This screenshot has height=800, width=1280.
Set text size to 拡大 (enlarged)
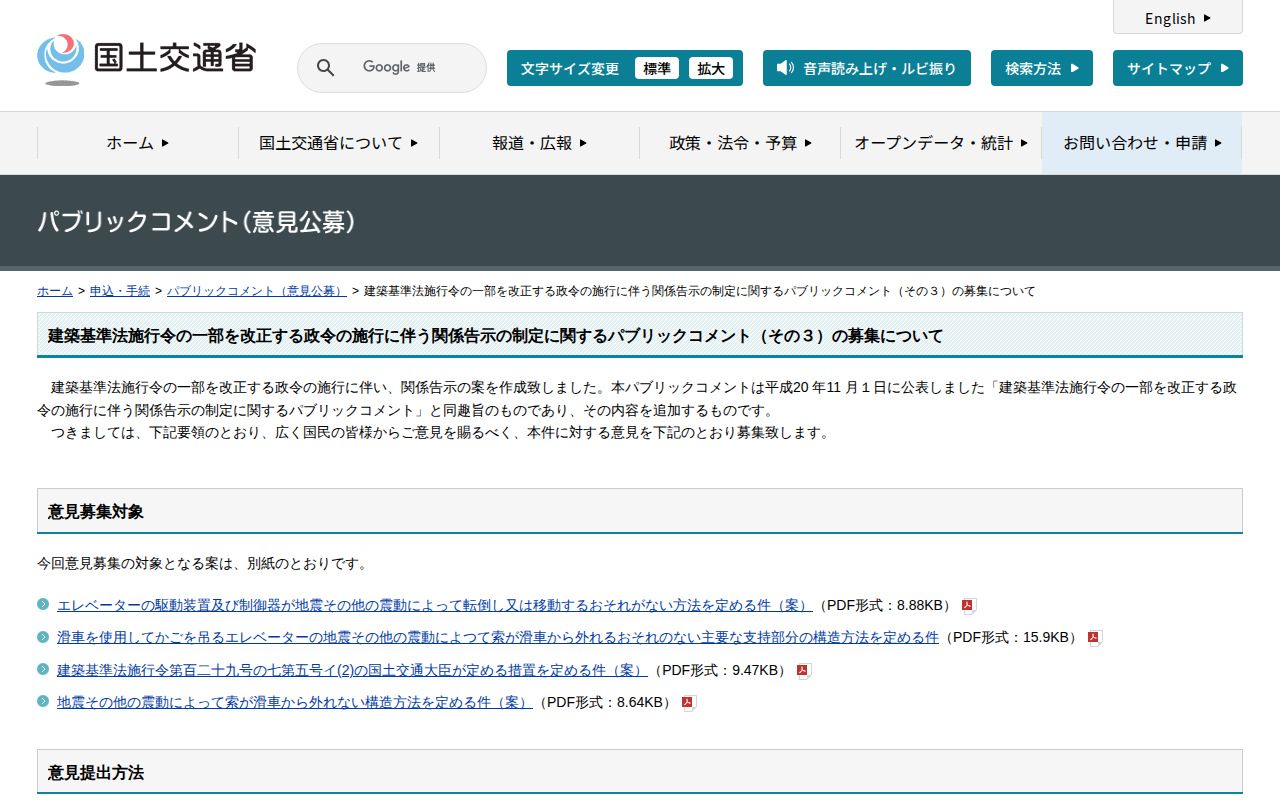(711, 68)
